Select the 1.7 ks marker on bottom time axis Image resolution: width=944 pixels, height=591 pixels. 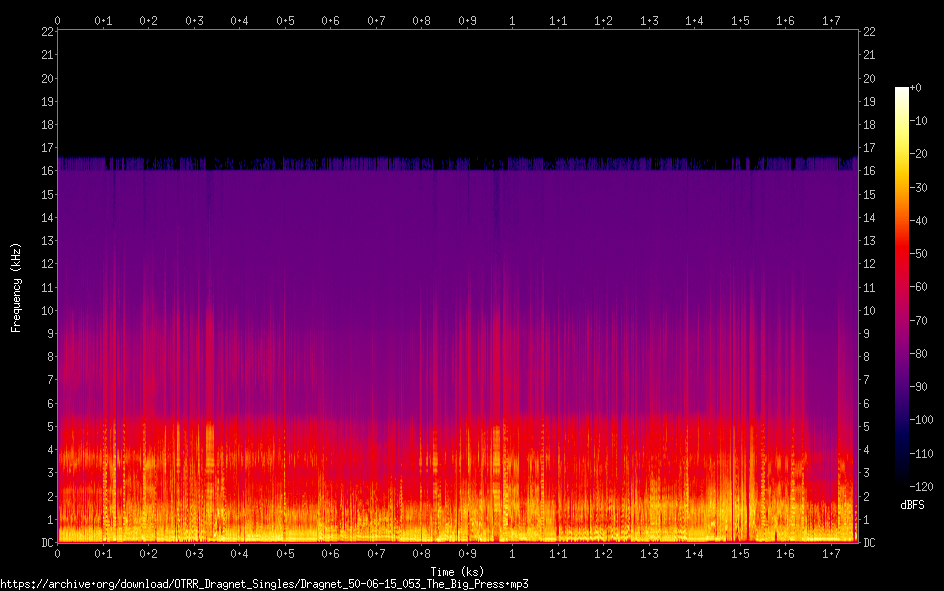click(831, 553)
